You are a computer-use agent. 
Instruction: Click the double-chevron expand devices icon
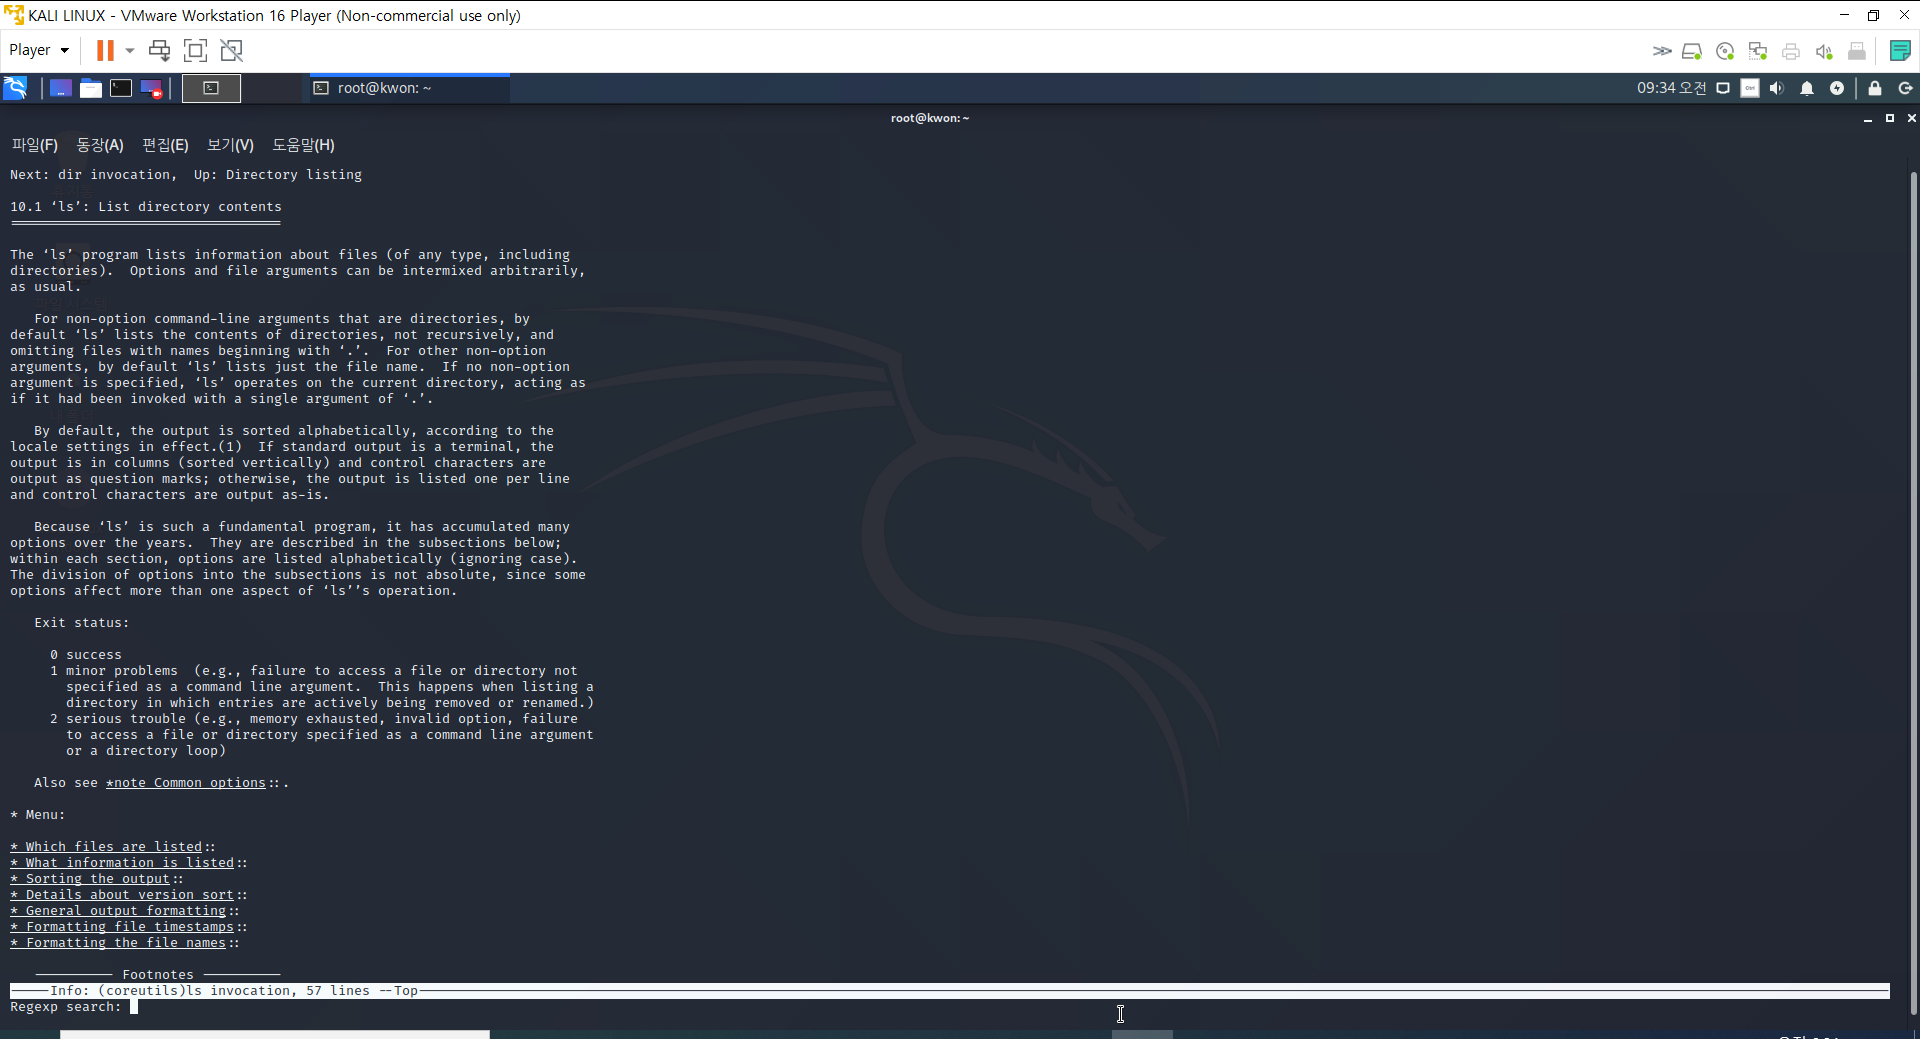coord(1661,51)
